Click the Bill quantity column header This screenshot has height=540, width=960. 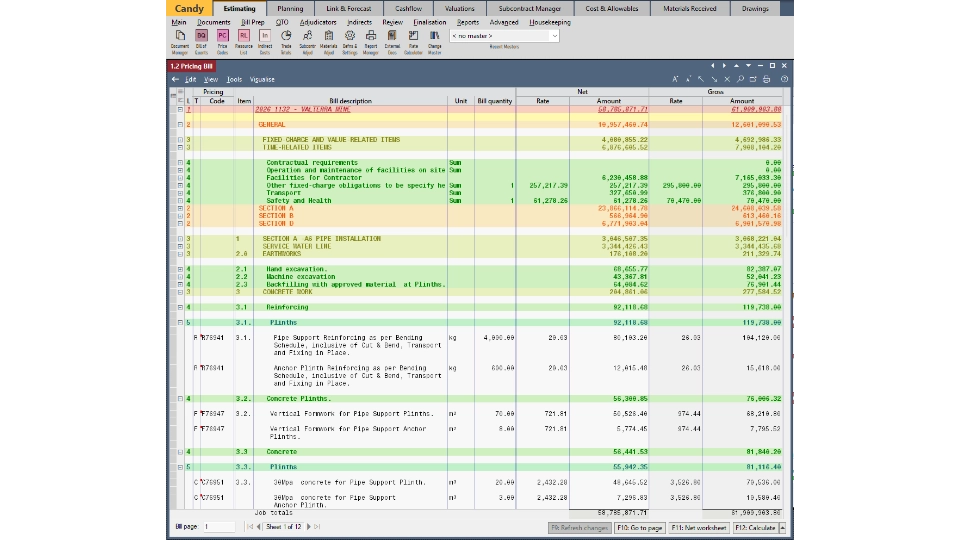coord(495,101)
